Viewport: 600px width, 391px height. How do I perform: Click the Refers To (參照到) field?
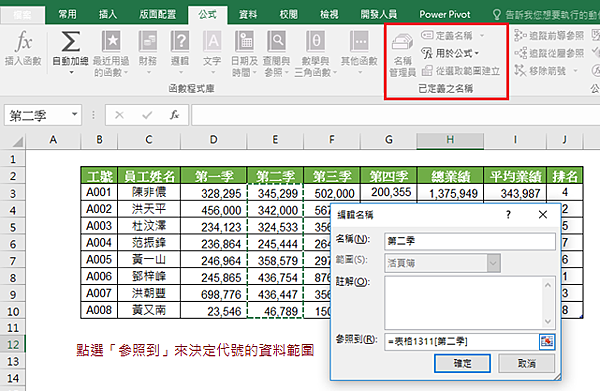pyautogui.click(x=462, y=341)
